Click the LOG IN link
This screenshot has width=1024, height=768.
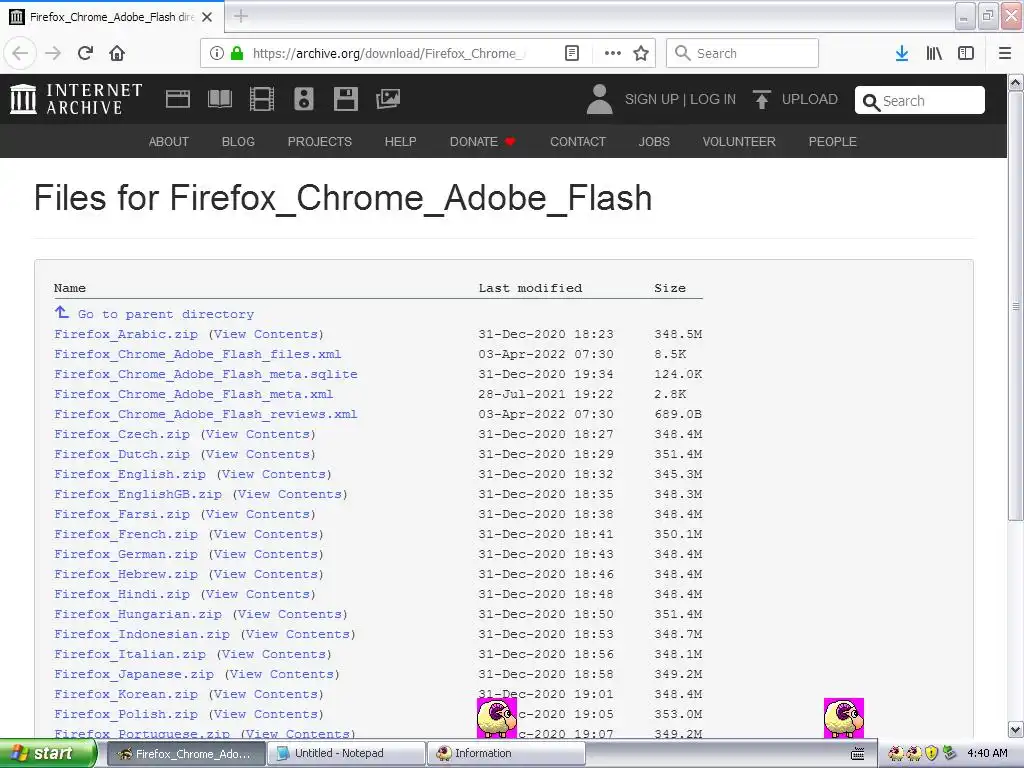pyautogui.click(x=713, y=99)
